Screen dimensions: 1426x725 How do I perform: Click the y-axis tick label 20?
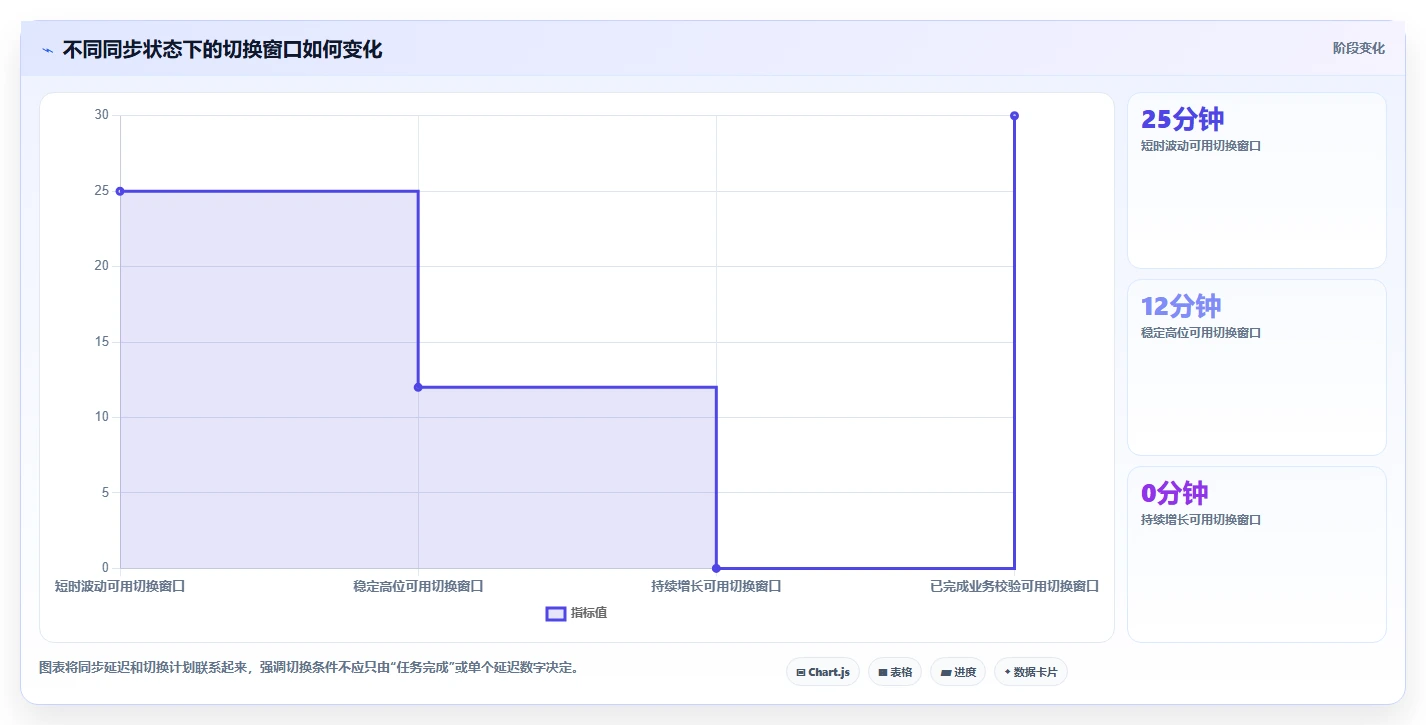coord(101,266)
